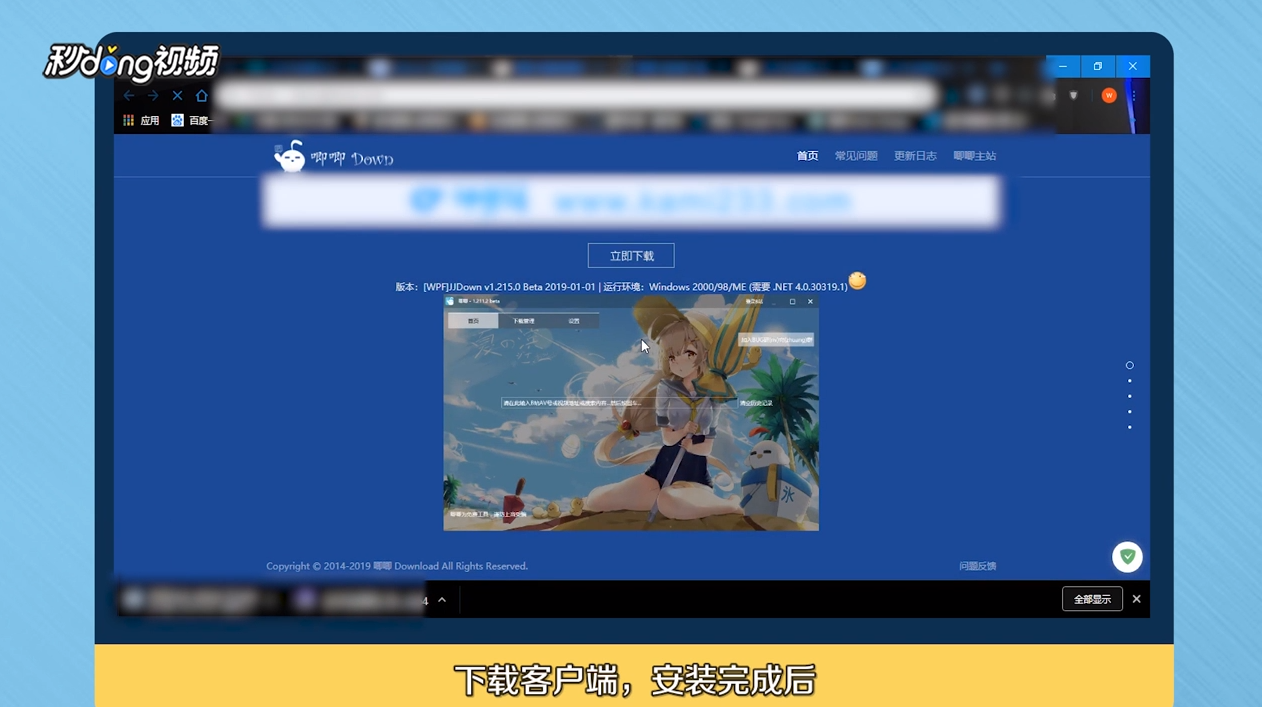Click the yellow emoji after version text
The width and height of the screenshot is (1262, 707).
pos(857,281)
